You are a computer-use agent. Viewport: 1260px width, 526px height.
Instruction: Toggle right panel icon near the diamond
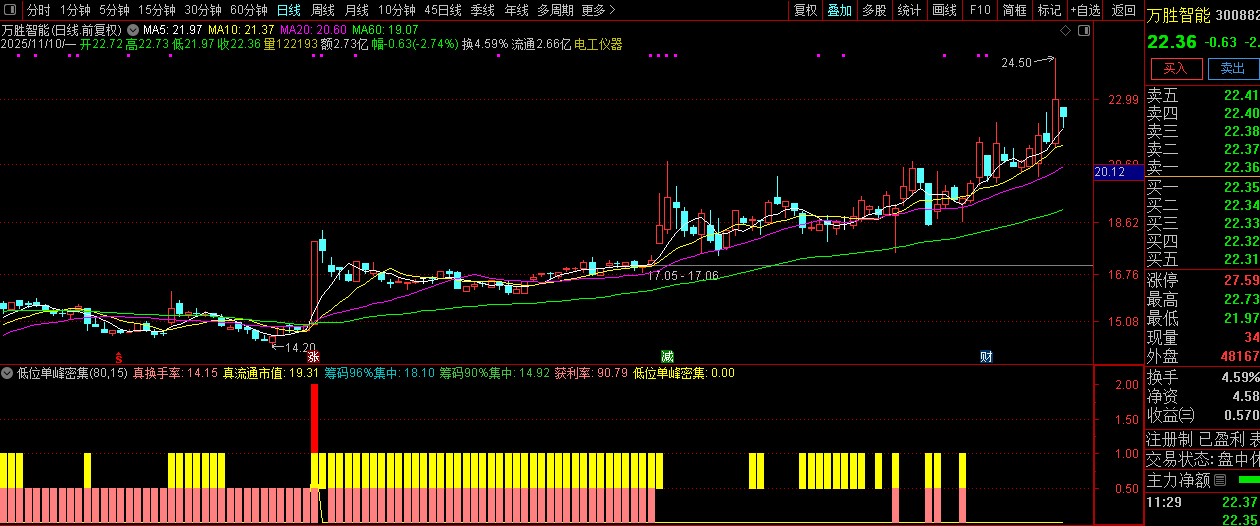1084,31
